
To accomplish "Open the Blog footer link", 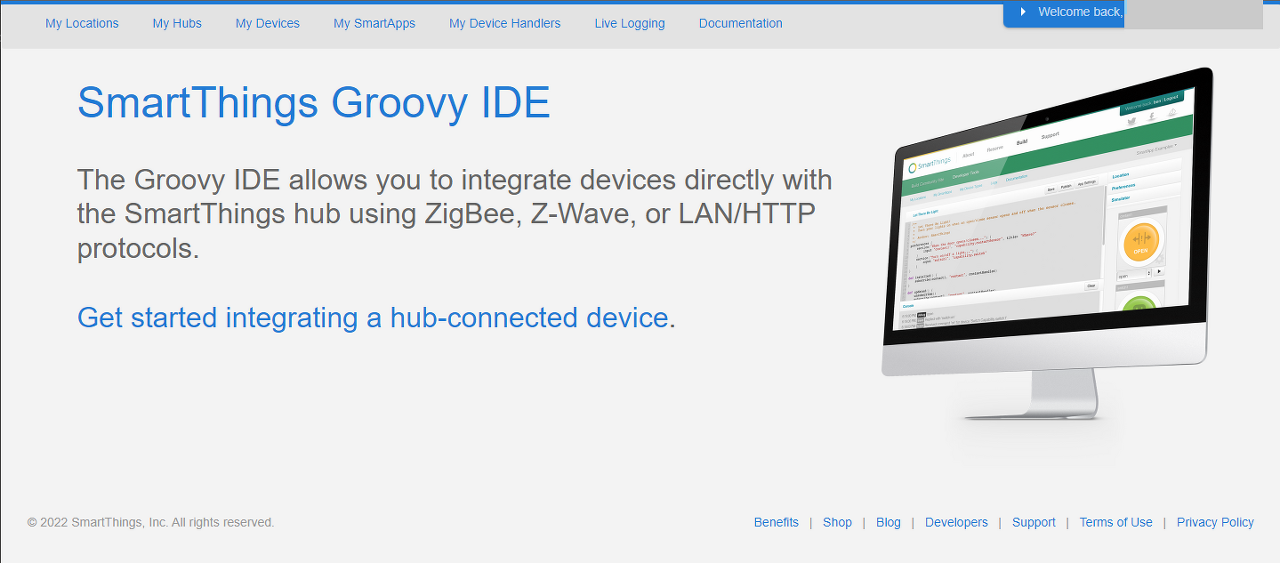I will (888, 522).
